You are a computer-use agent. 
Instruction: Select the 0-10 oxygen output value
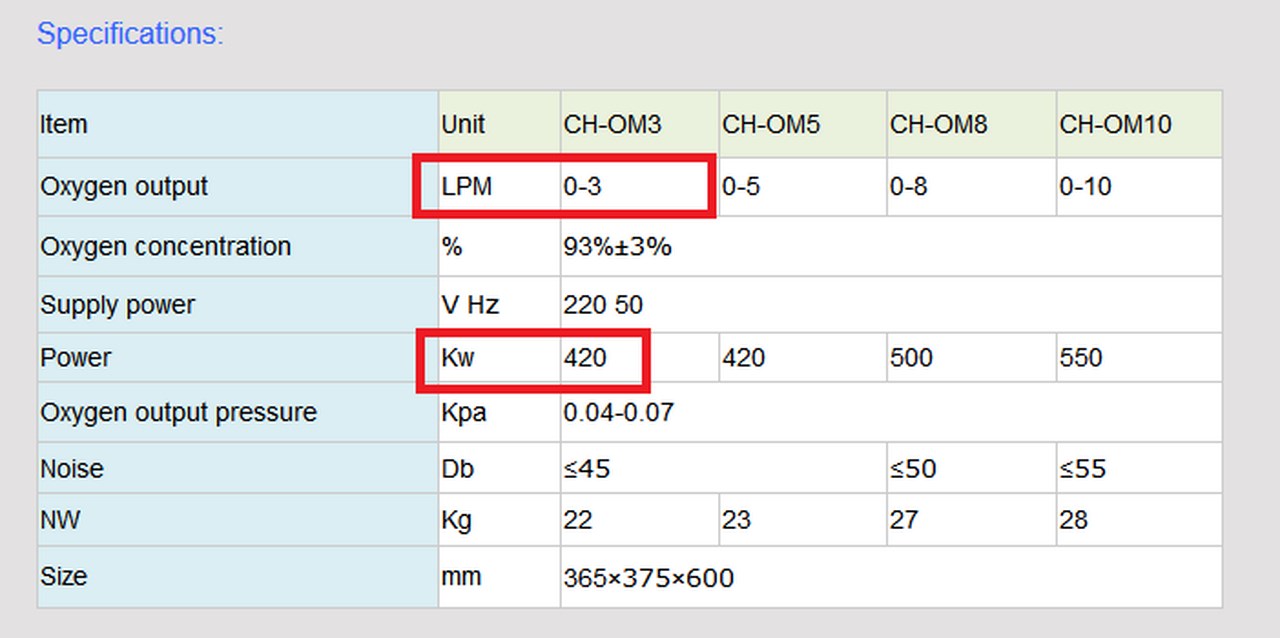coord(1085,187)
